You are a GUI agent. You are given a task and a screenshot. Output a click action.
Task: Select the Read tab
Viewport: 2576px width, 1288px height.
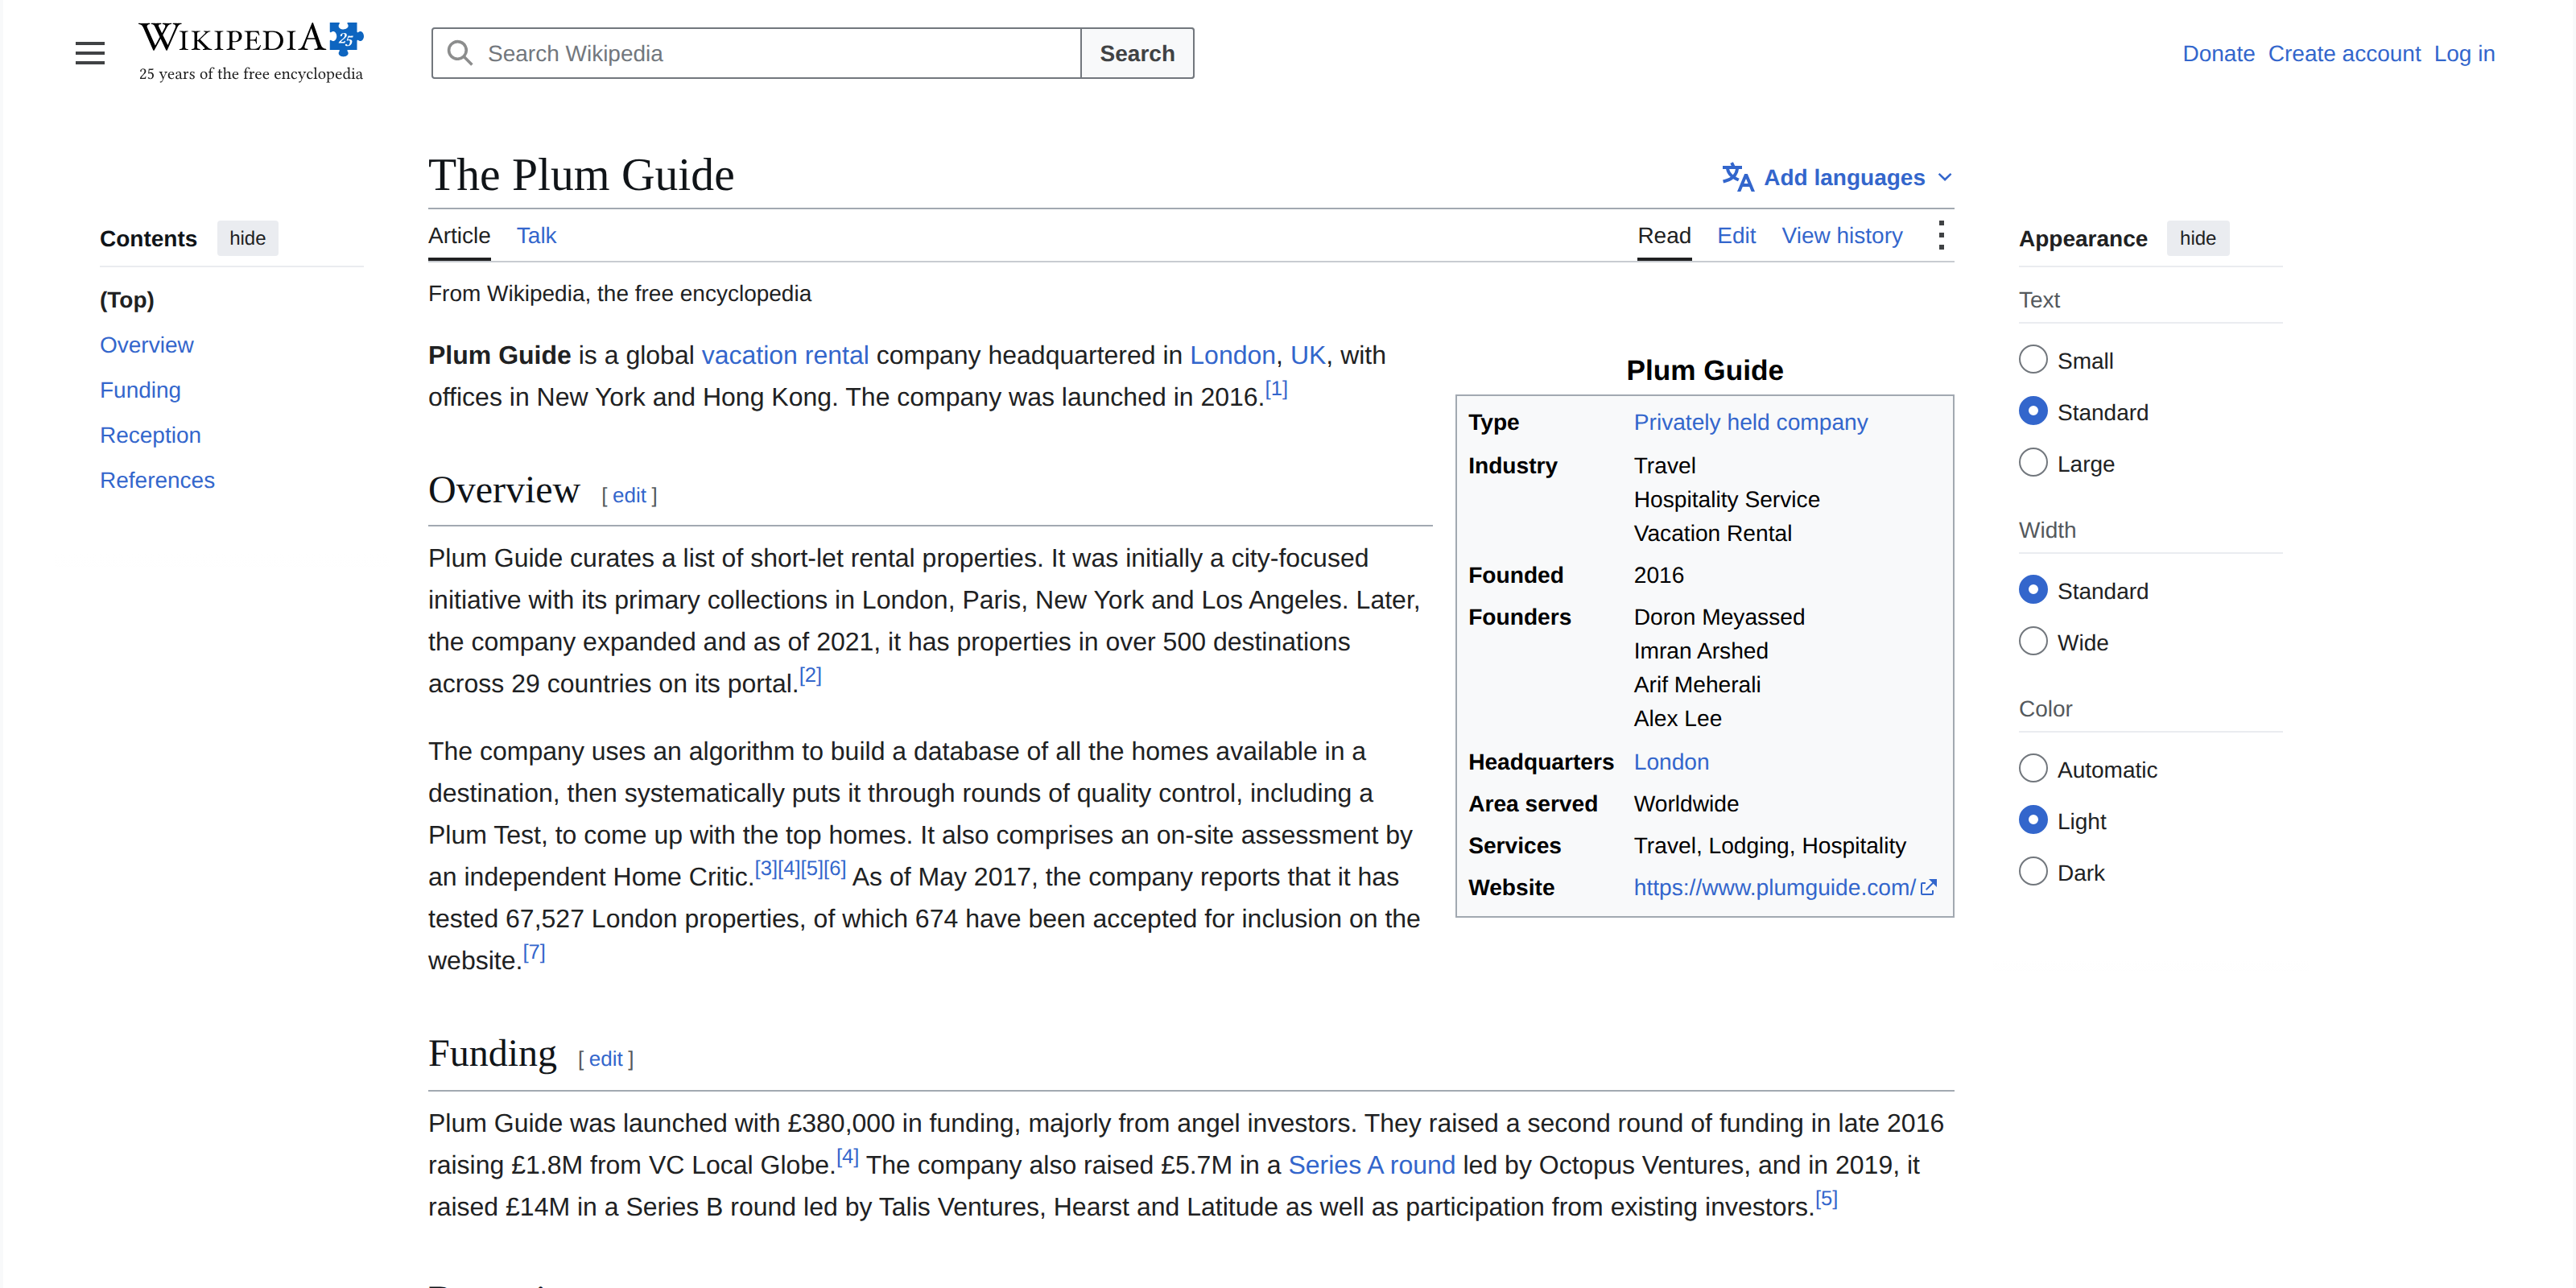click(x=1664, y=236)
